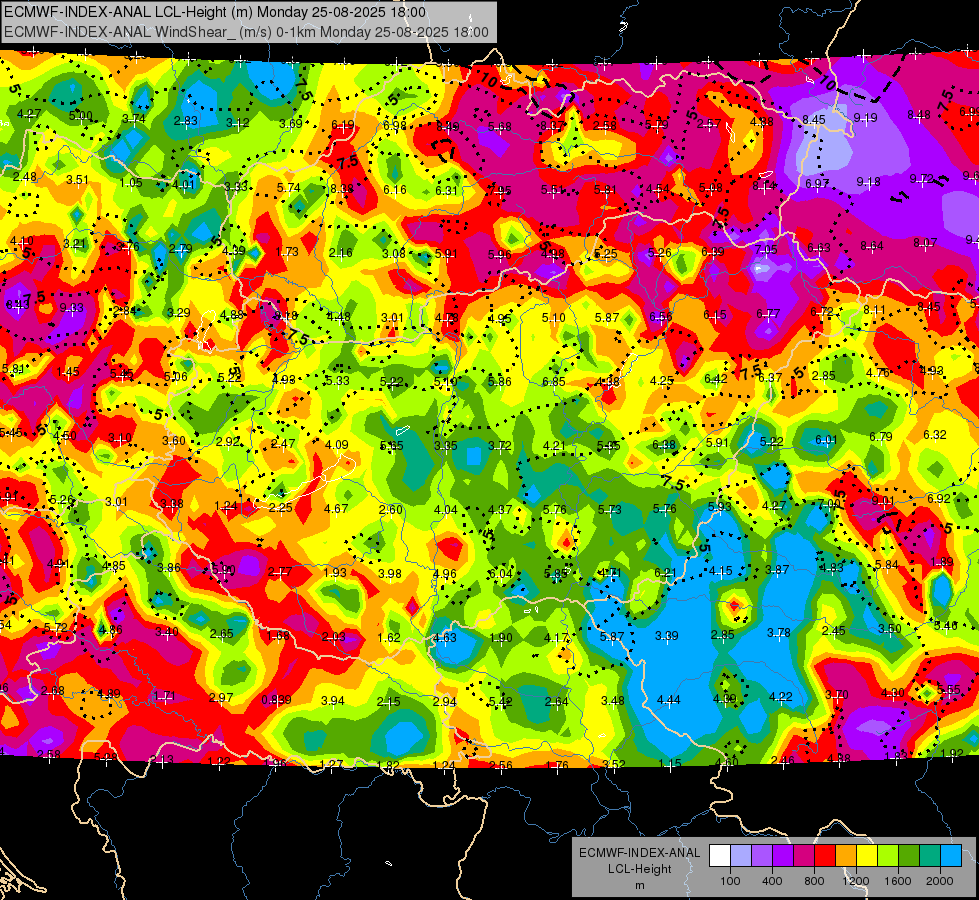This screenshot has height=900, width=979.
Task: Click the grid value 8.38
Action: (x=342, y=188)
